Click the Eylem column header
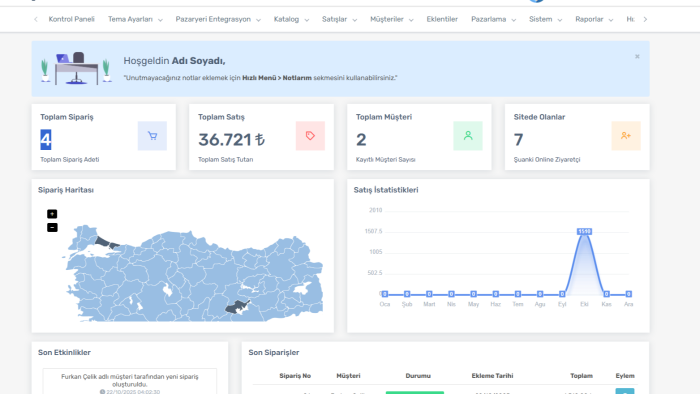The width and height of the screenshot is (700, 394). coord(625,376)
